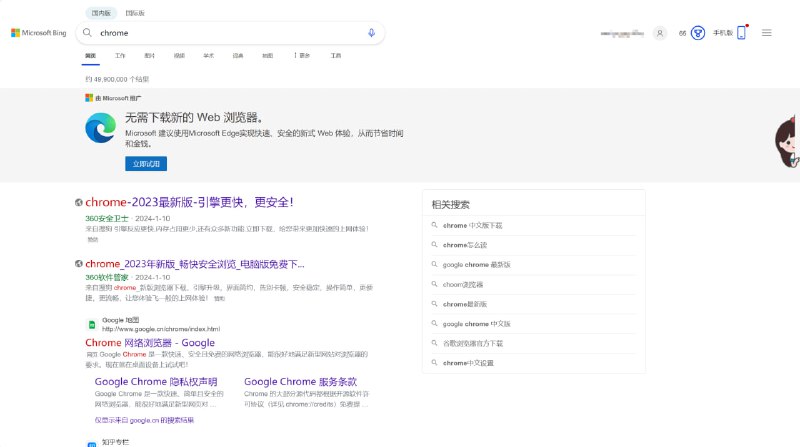Screen dimensions: 800x447
Task: Click the Microsoft logo in promo label
Action: pyautogui.click(x=89, y=98)
